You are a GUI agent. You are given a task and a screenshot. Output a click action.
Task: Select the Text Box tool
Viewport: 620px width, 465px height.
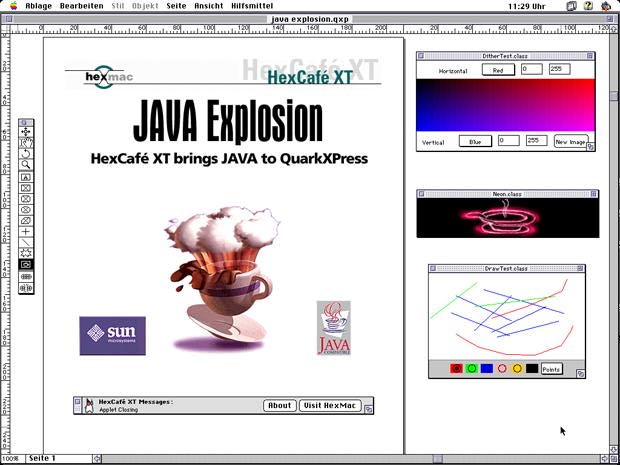pos(26,176)
